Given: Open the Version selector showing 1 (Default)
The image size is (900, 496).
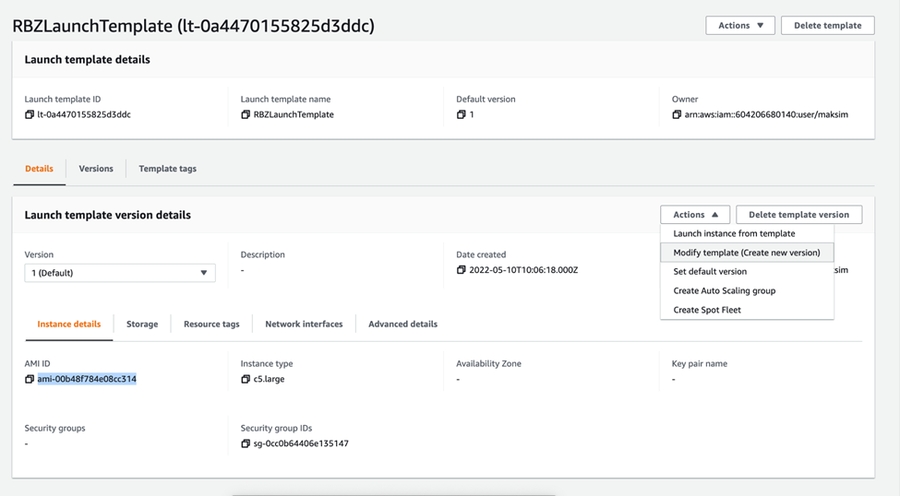Looking at the screenshot, I should tap(119, 273).
